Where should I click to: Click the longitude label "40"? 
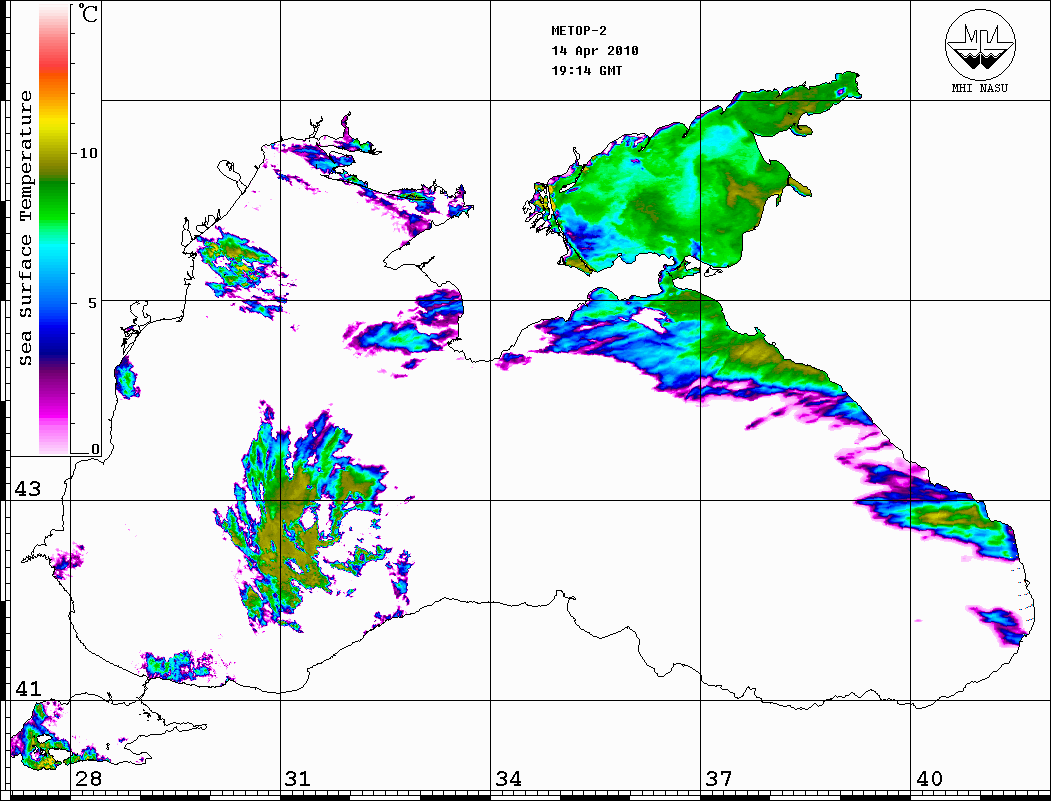pos(929,778)
